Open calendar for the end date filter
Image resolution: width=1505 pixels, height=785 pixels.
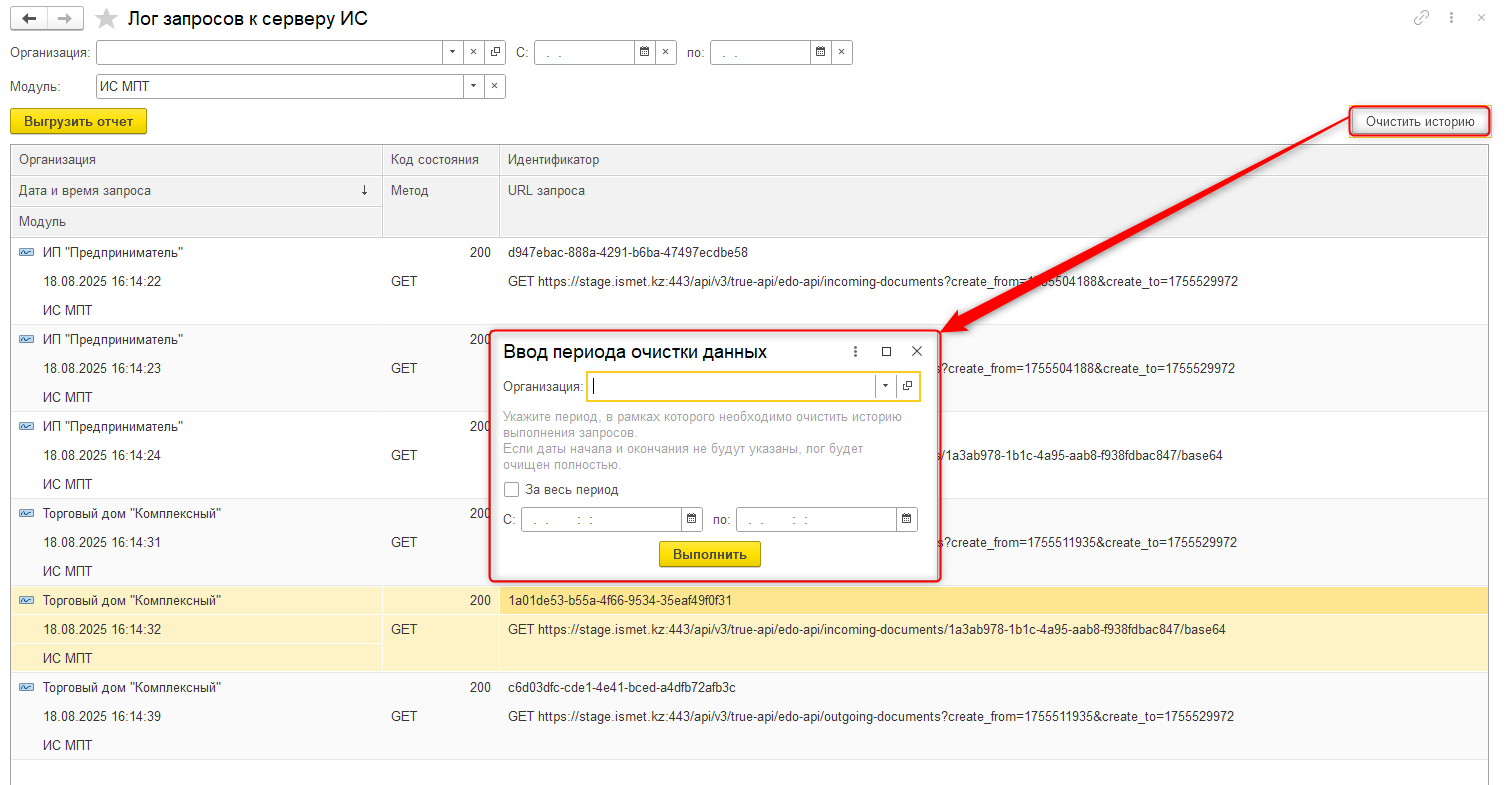tap(820, 52)
